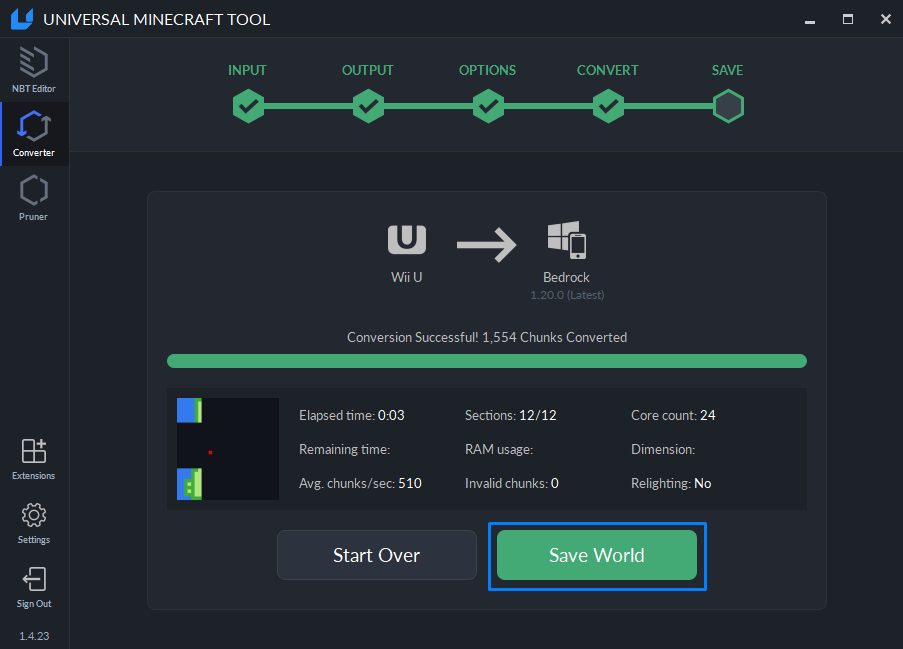Click the SAVE step hexagon

728,106
